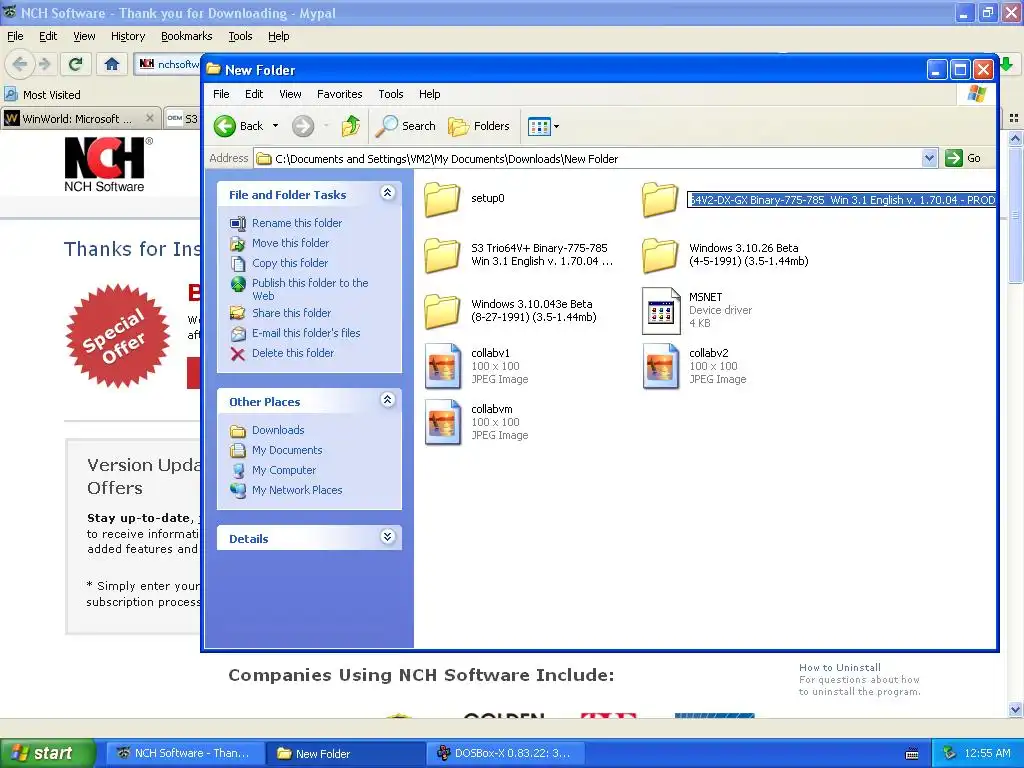Screen dimensions: 1024x768
Task: Click E-mail this folder's files
Action: [306, 333]
